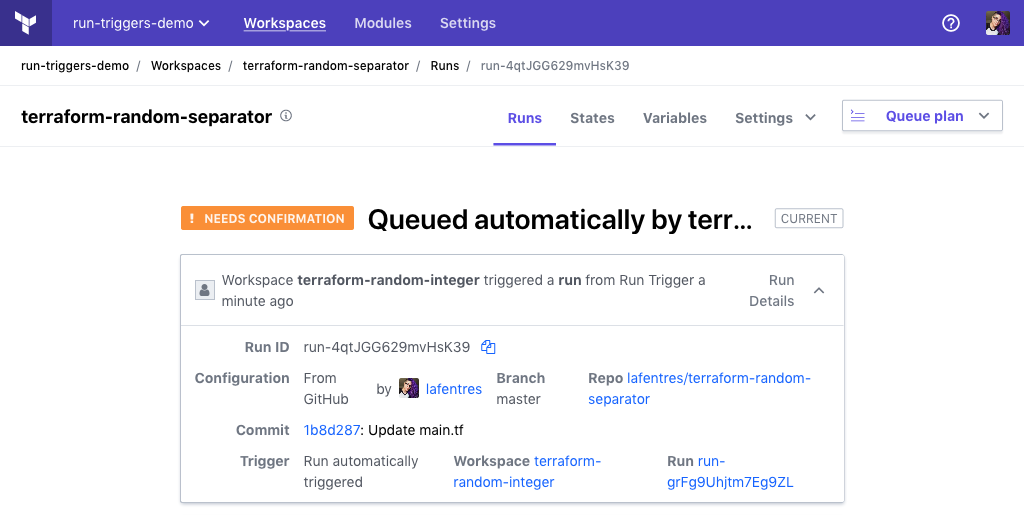
Task: Switch to the Variables tab
Action: pyautogui.click(x=675, y=118)
